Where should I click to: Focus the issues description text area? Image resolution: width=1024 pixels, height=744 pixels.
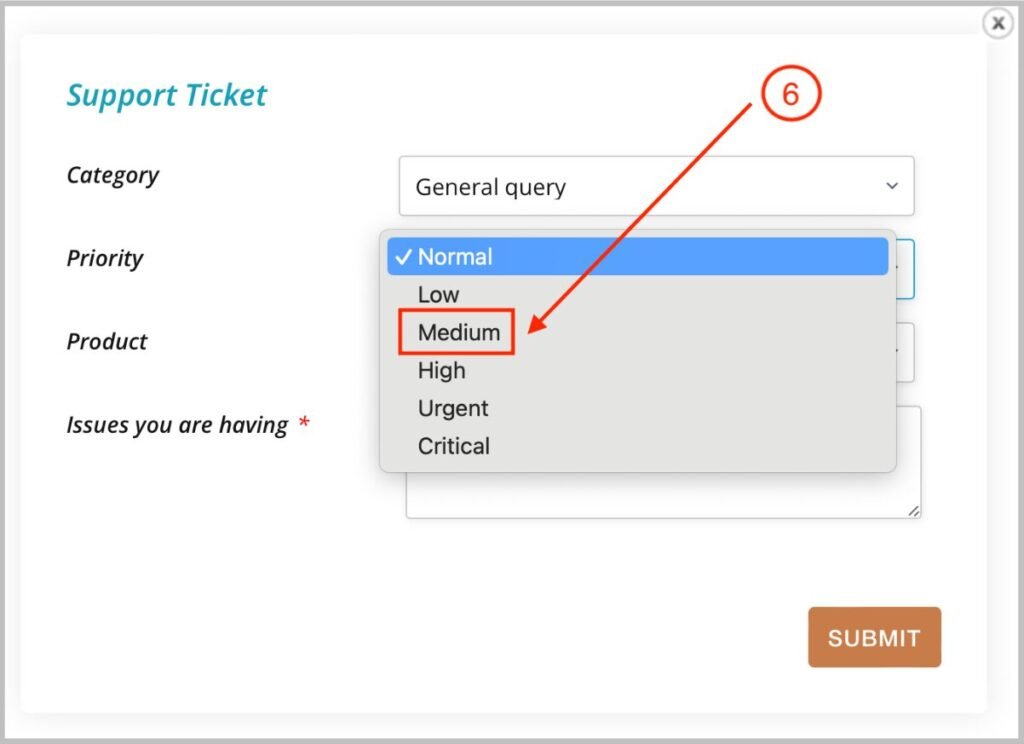coord(662,494)
